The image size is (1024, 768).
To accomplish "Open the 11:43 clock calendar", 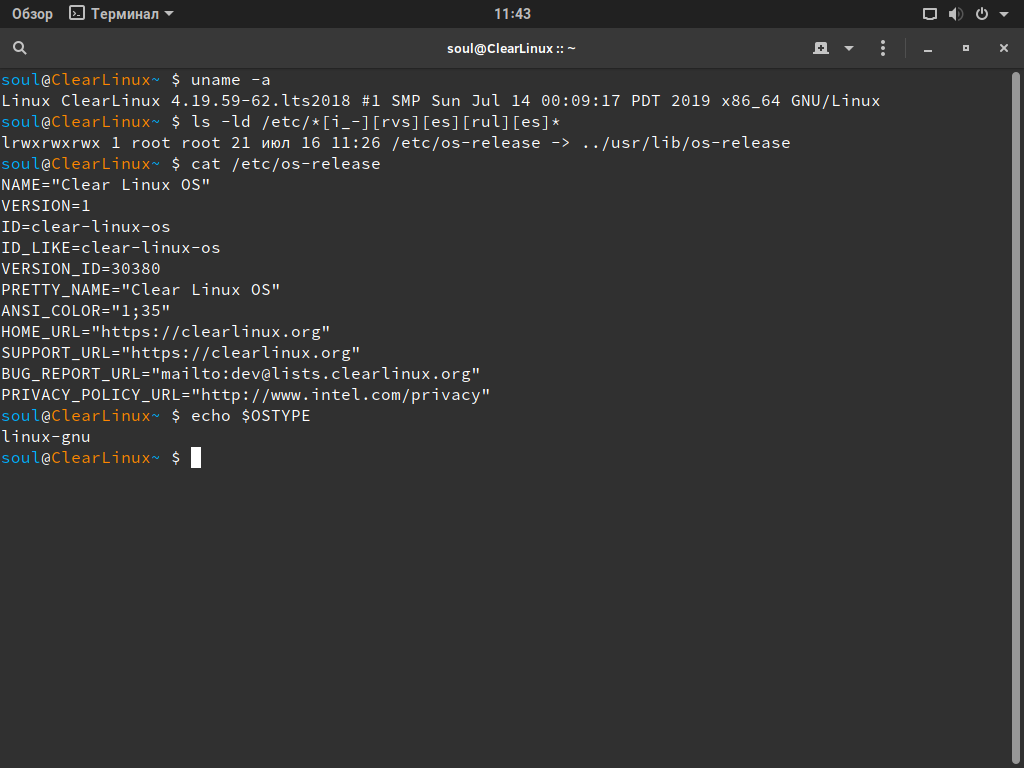I will (512, 14).
